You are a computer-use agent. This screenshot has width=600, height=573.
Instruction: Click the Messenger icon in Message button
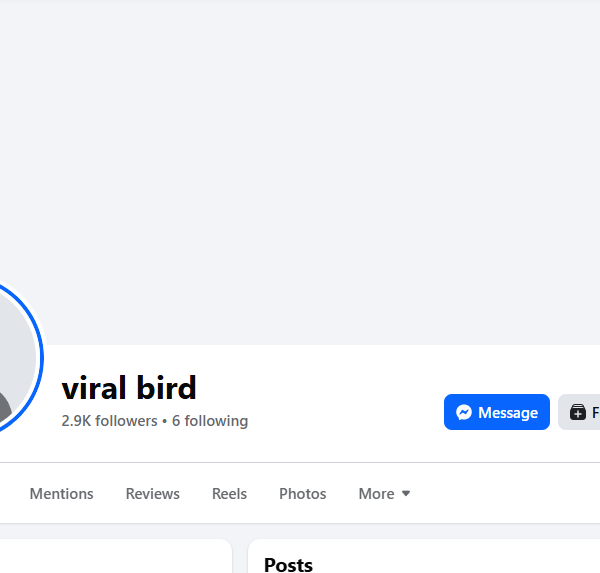464,412
